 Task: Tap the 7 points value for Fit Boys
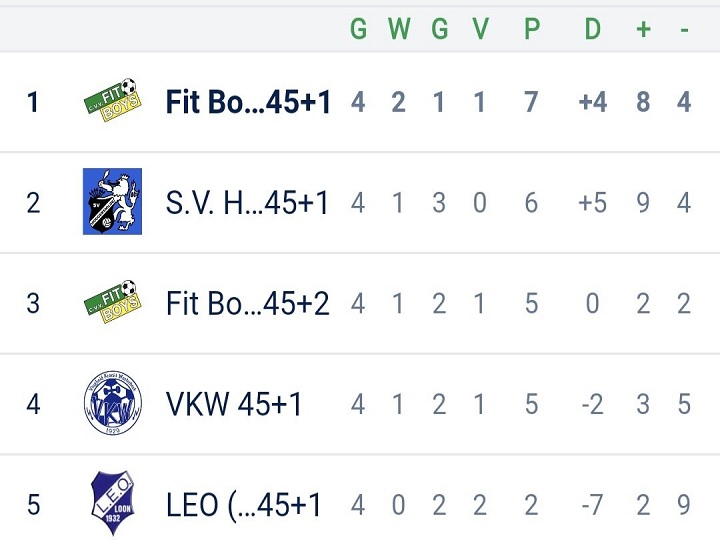point(531,101)
